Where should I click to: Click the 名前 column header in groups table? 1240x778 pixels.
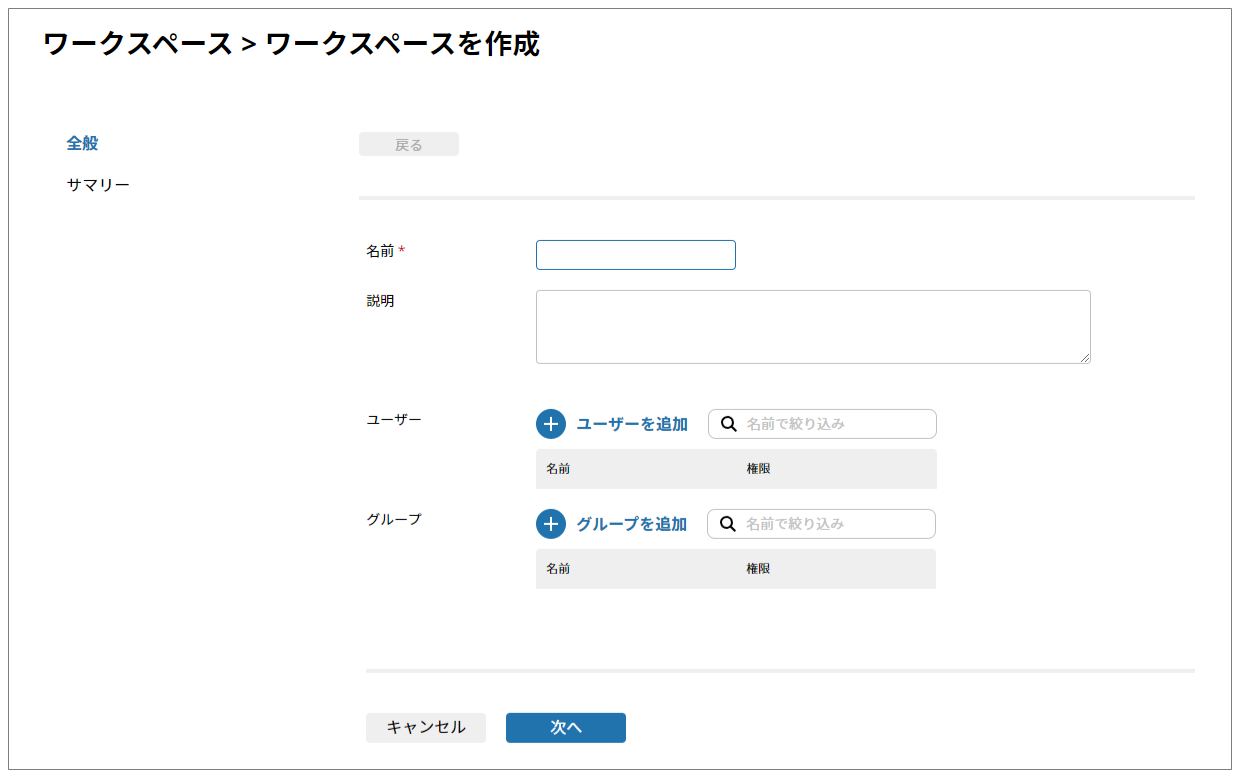558,569
